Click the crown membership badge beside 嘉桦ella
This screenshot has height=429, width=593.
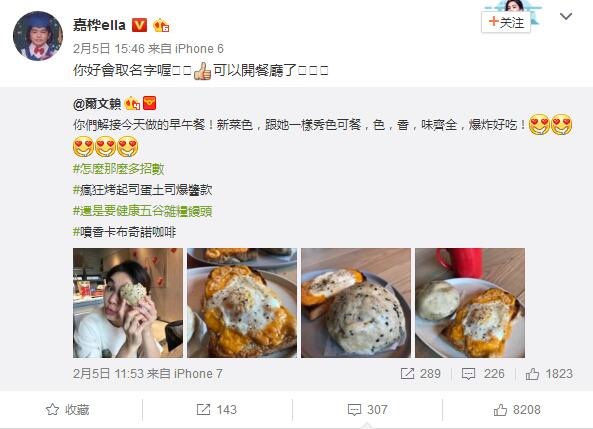click(x=161, y=25)
